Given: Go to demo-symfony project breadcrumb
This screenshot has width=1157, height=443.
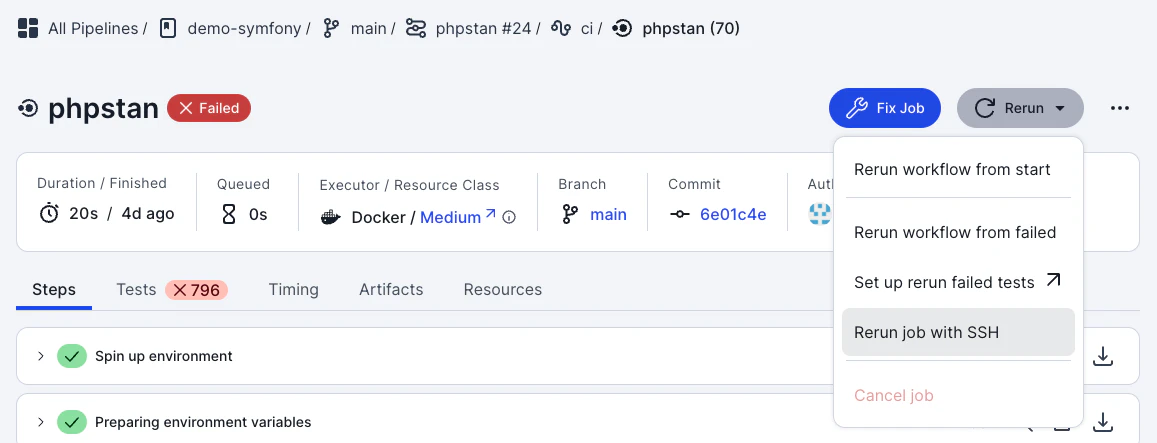Looking at the screenshot, I should coord(244,29).
